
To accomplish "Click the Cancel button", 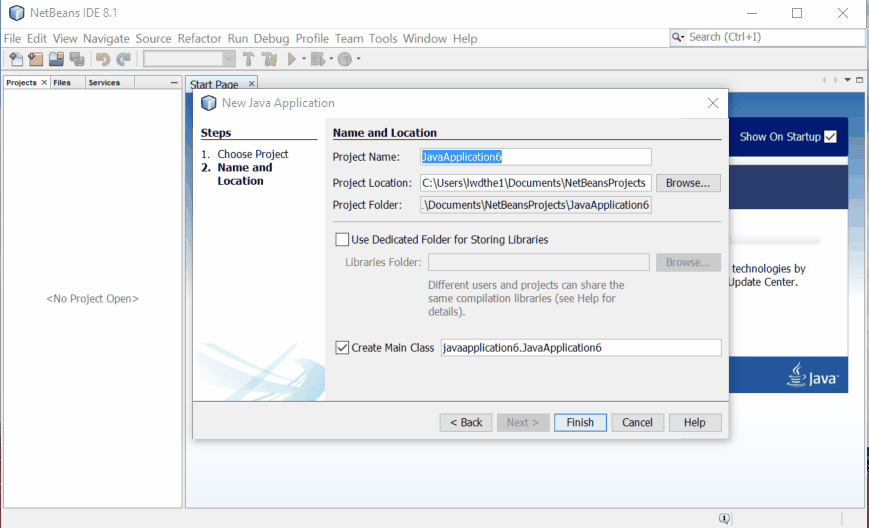I will [x=637, y=422].
